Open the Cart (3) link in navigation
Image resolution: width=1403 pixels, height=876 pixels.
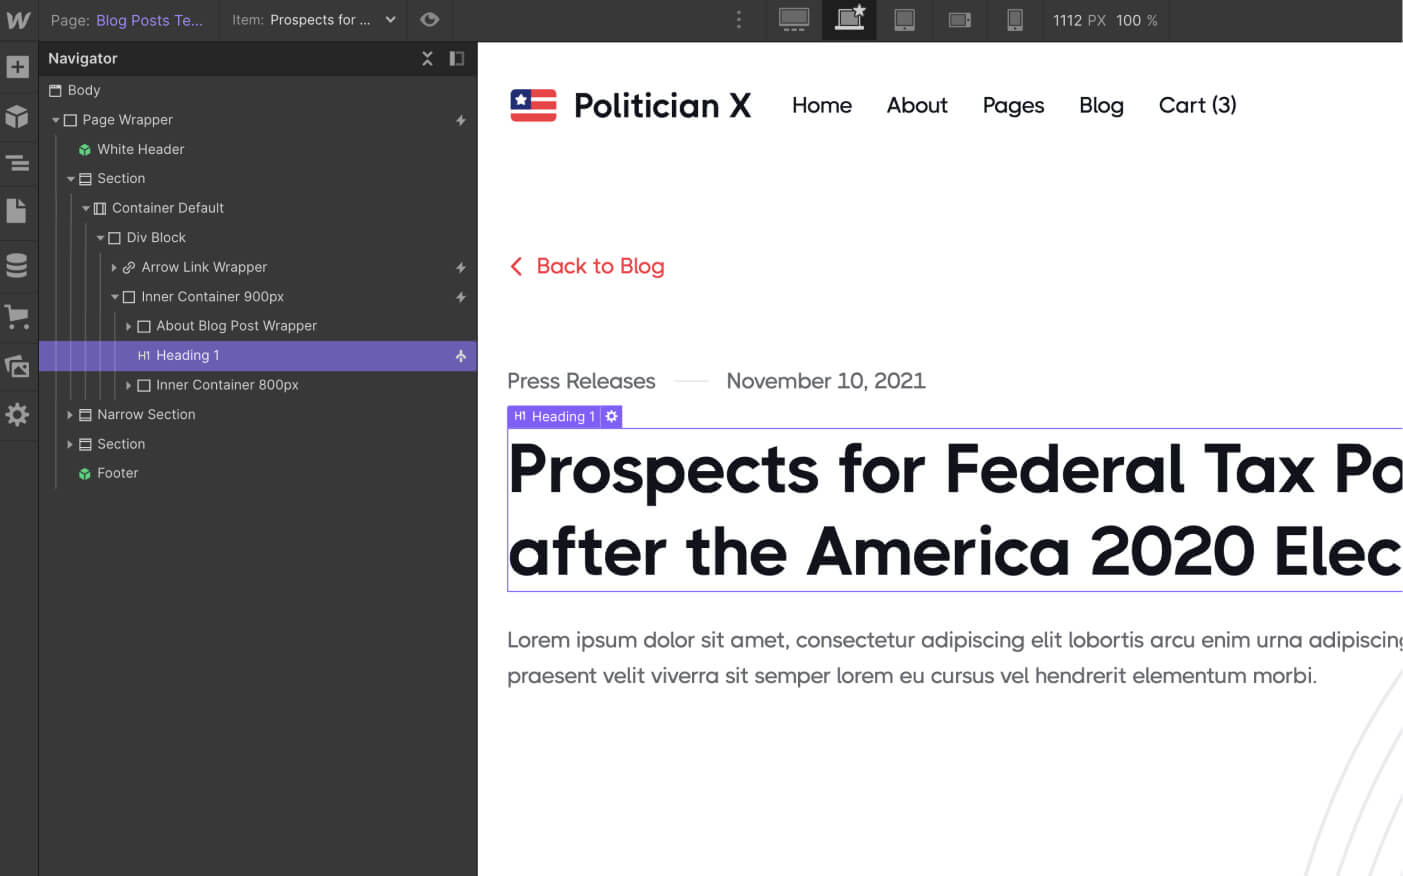1197,105
